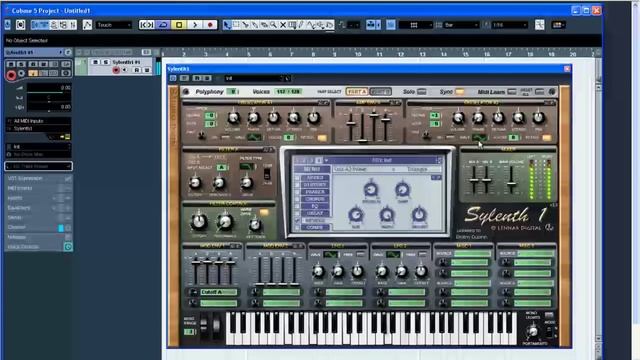The width and height of the screenshot is (640, 360).
Task: Select the Mute X tool
Action: pos(282,25)
